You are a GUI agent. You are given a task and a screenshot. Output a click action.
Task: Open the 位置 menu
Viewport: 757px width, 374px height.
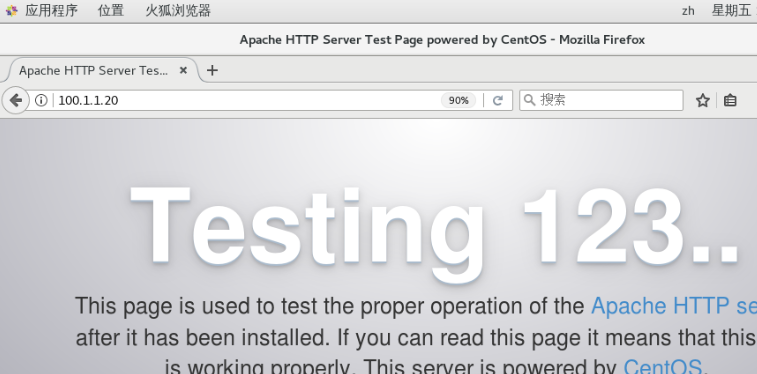[x=111, y=11]
